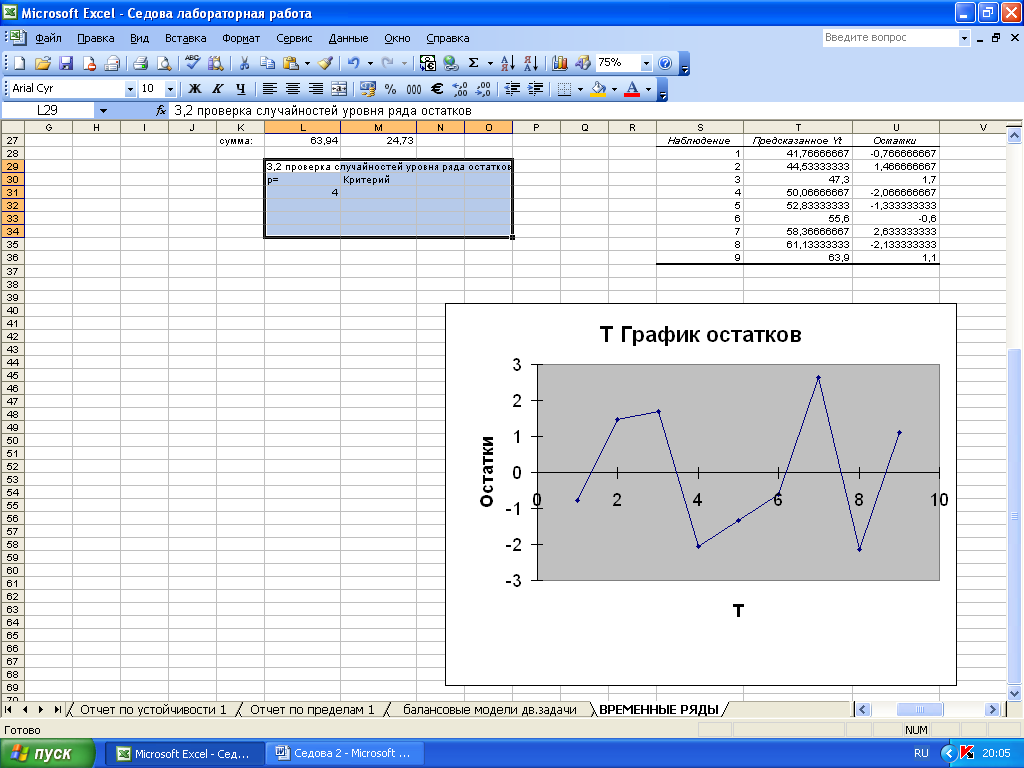
Task: Open the font size dropdown
Action: click(x=170, y=89)
